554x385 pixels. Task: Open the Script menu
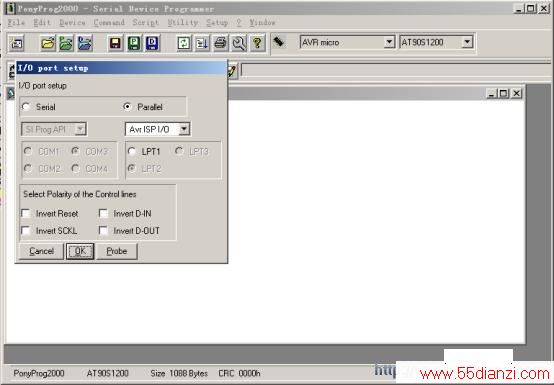(146, 22)
